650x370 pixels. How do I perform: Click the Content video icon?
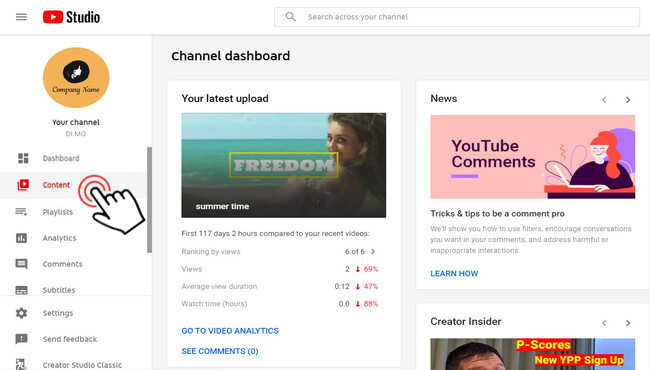click(23, 185)
